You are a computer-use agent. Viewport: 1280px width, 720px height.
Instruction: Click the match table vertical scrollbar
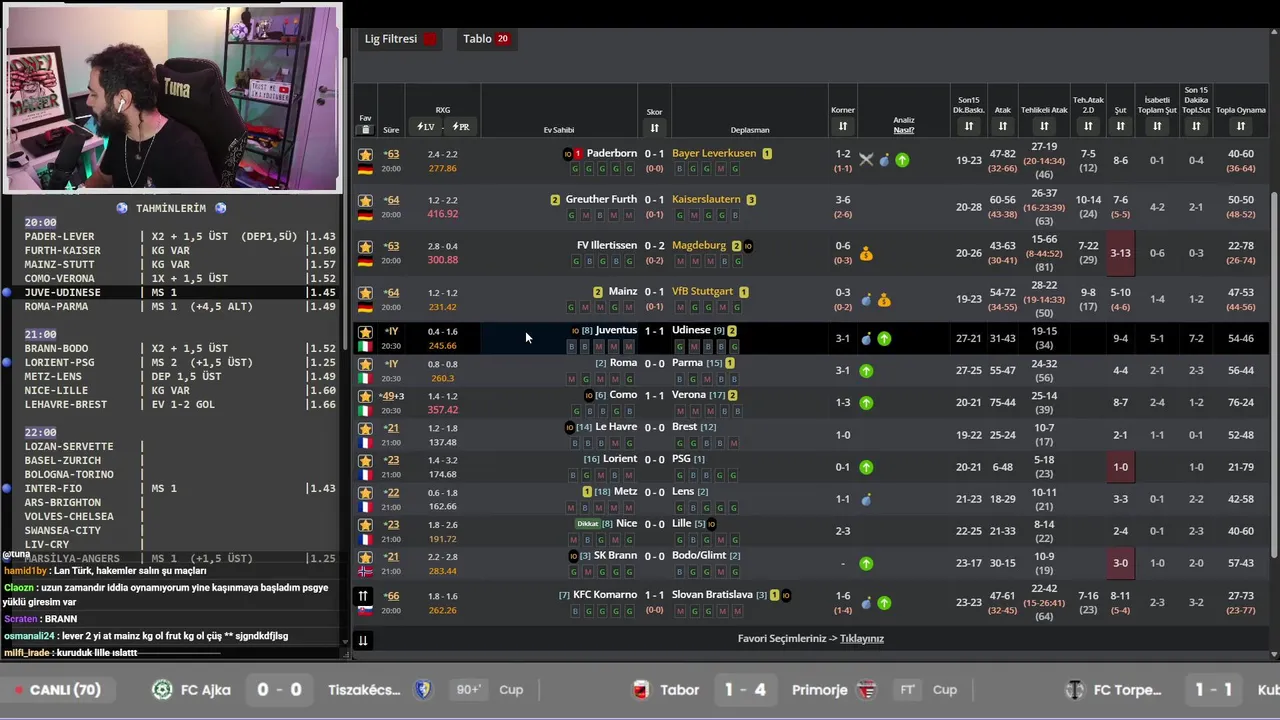pyautogui.click(x=1274, y=375)
